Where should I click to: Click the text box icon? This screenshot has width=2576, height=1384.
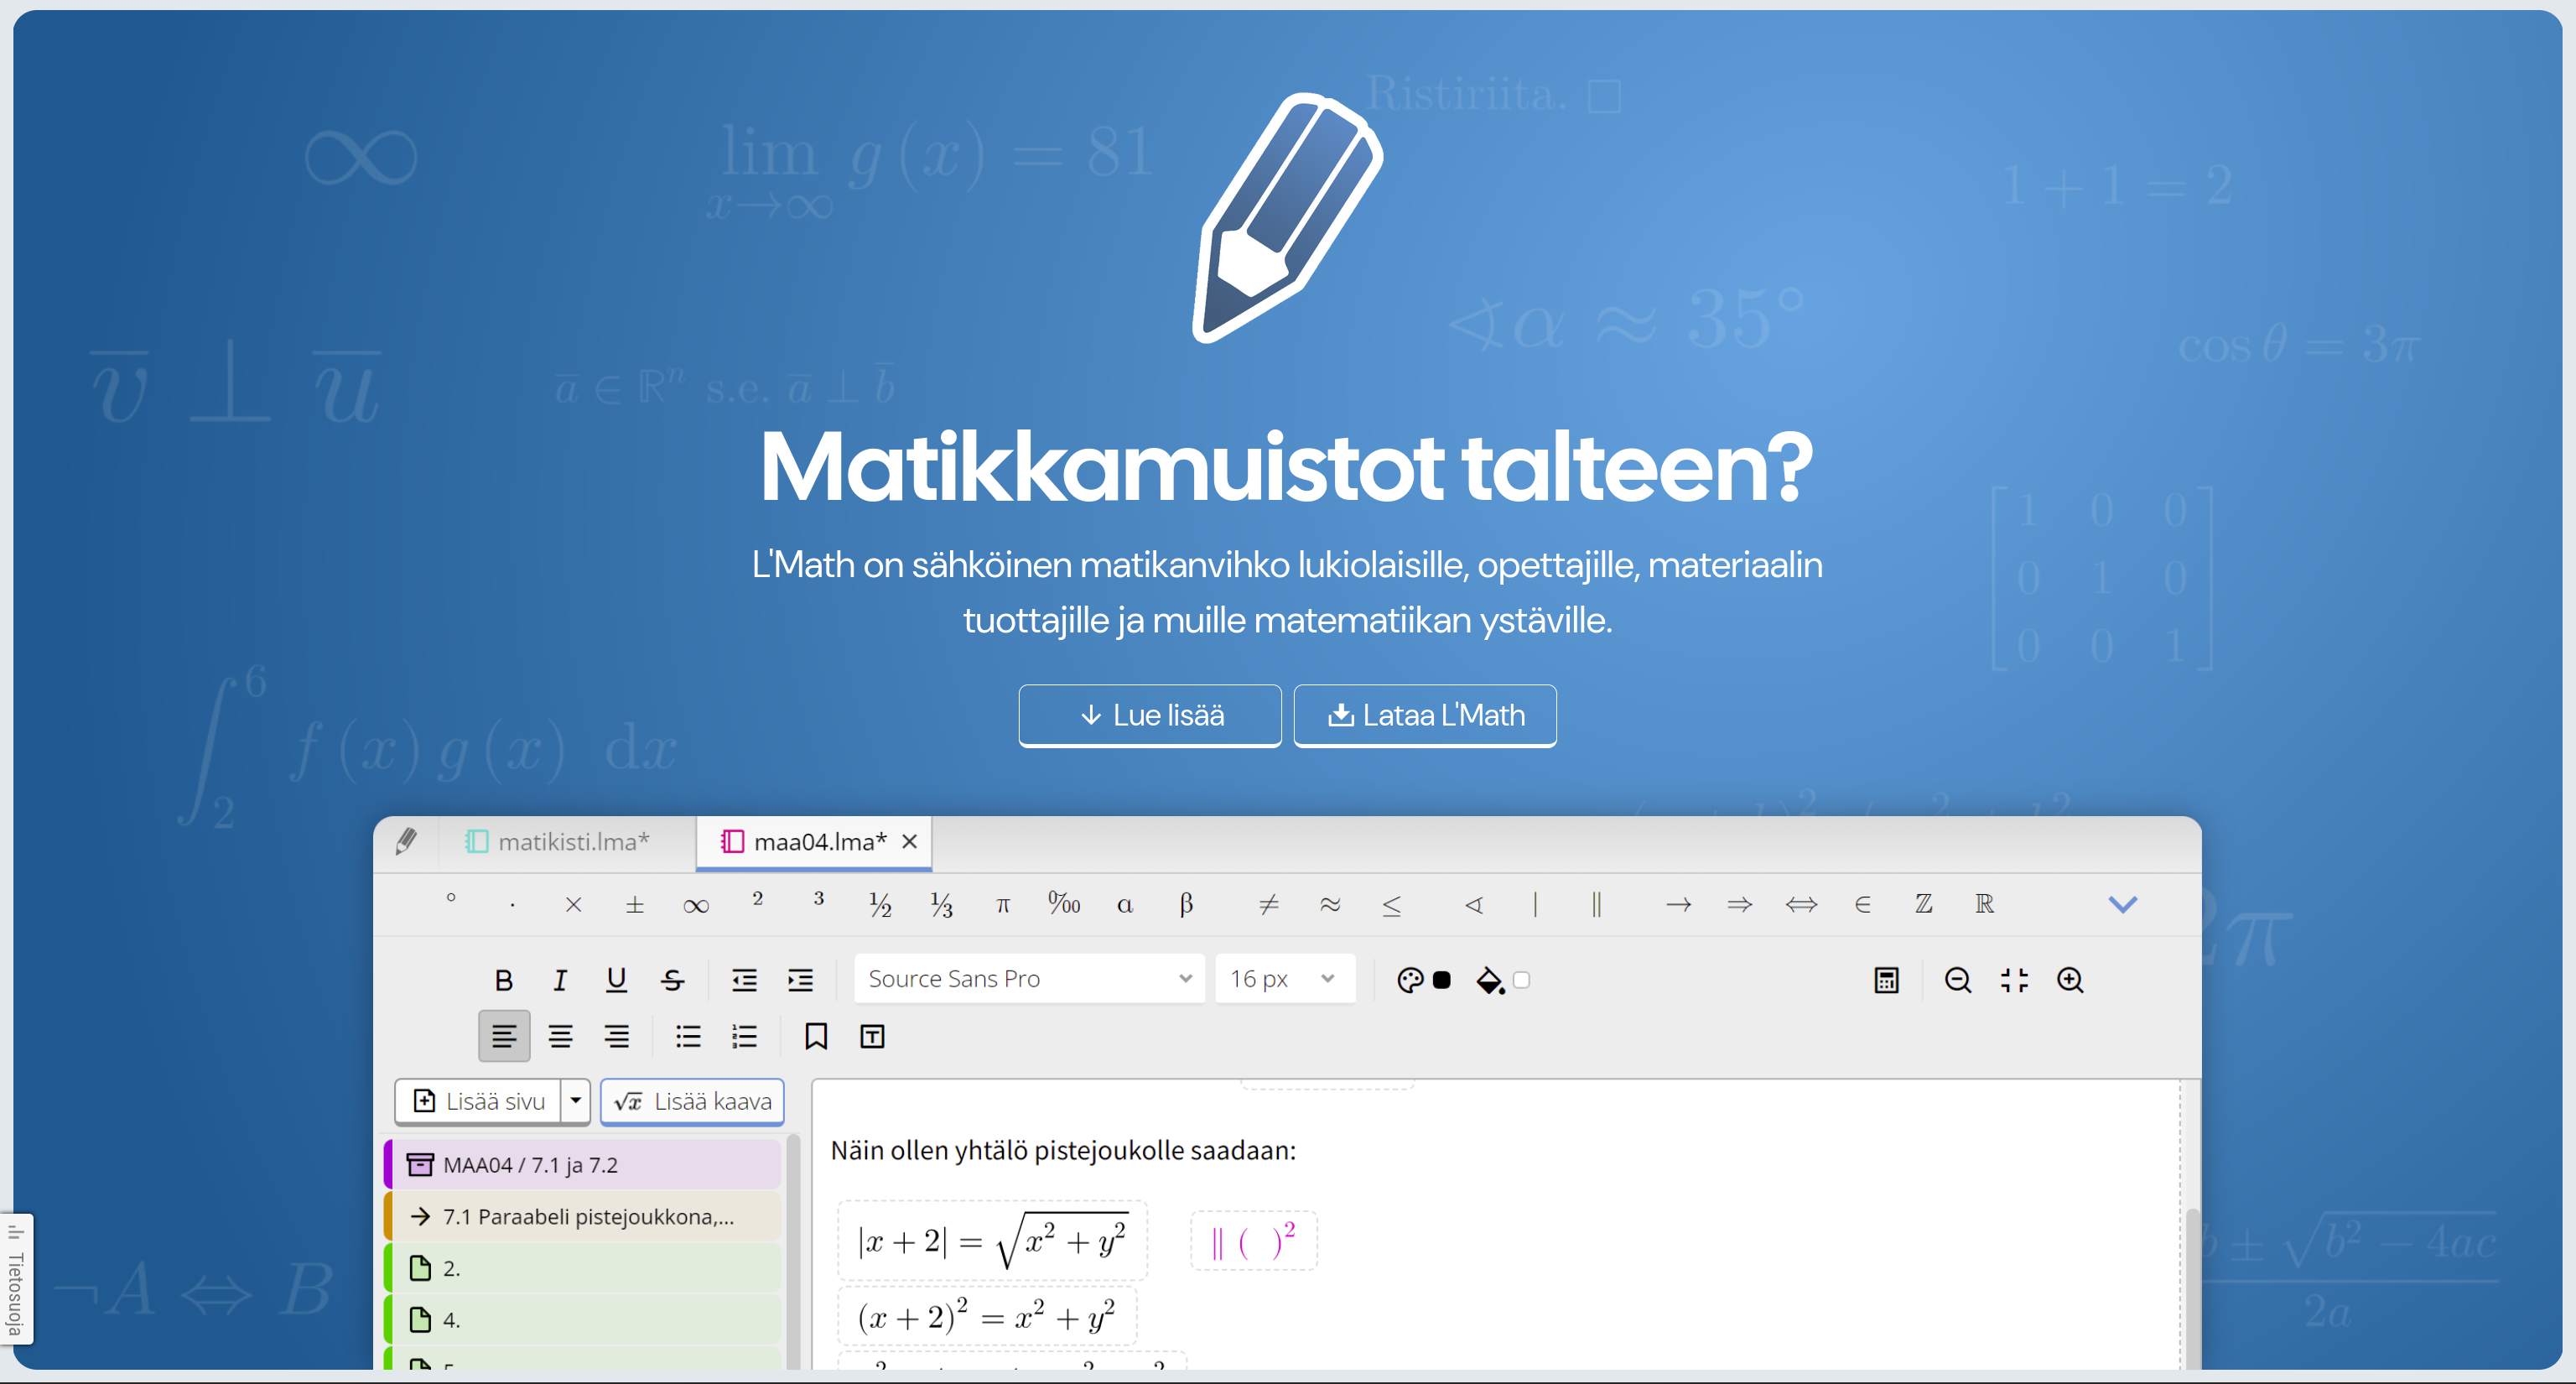pyautogui.click(x=872, y=1036)
